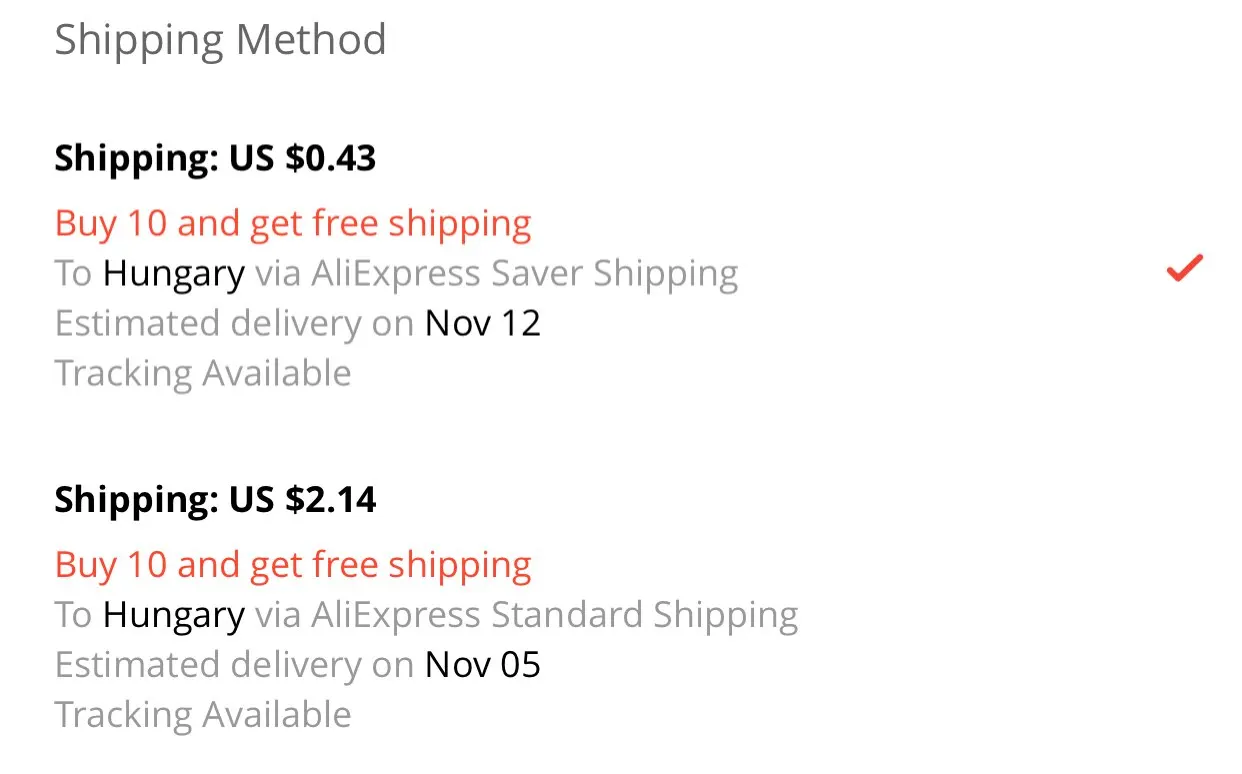Click the word 'Method' in the heading

click(311, 40)
